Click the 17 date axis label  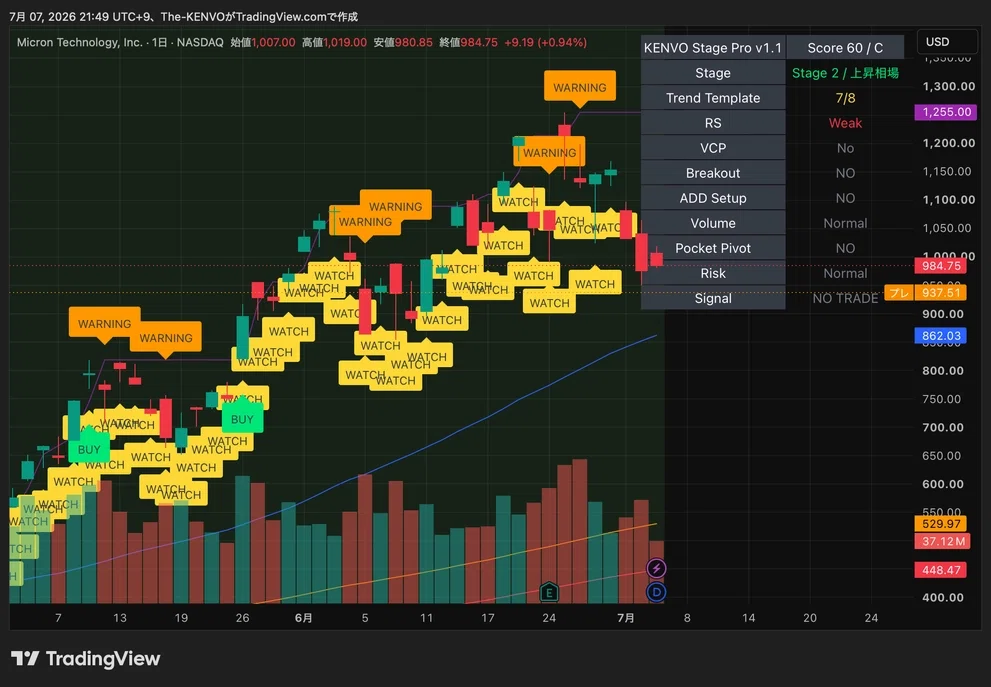pos(487,617)
